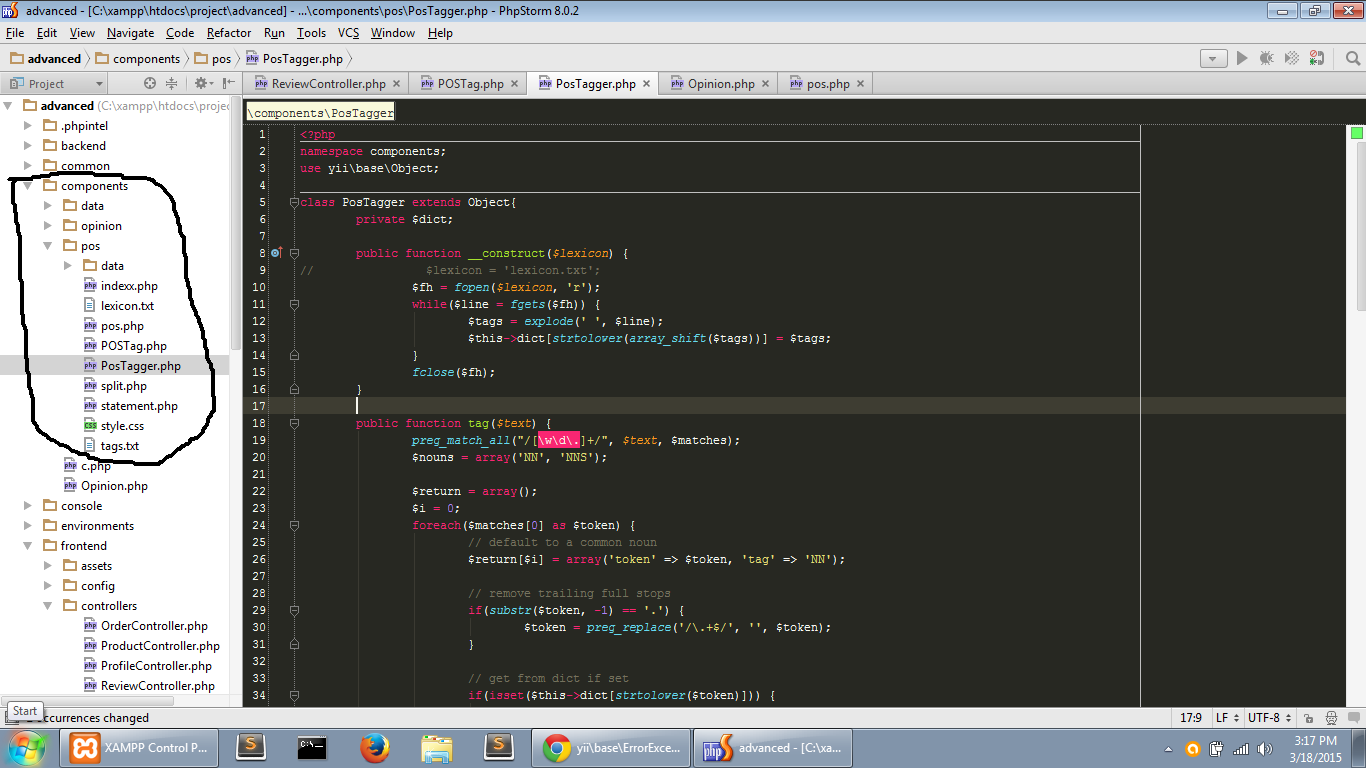The width and height of the screenshot is (1366, 768).
Task: Start debugging with the Debug bug icon
Action: point(1267,59)
